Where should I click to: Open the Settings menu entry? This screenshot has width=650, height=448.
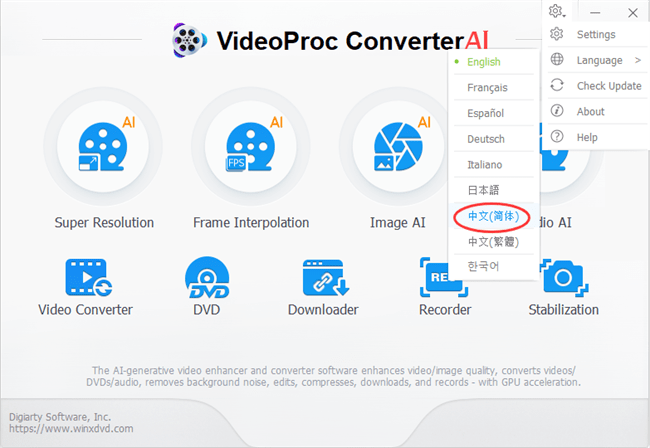point(596,34)
